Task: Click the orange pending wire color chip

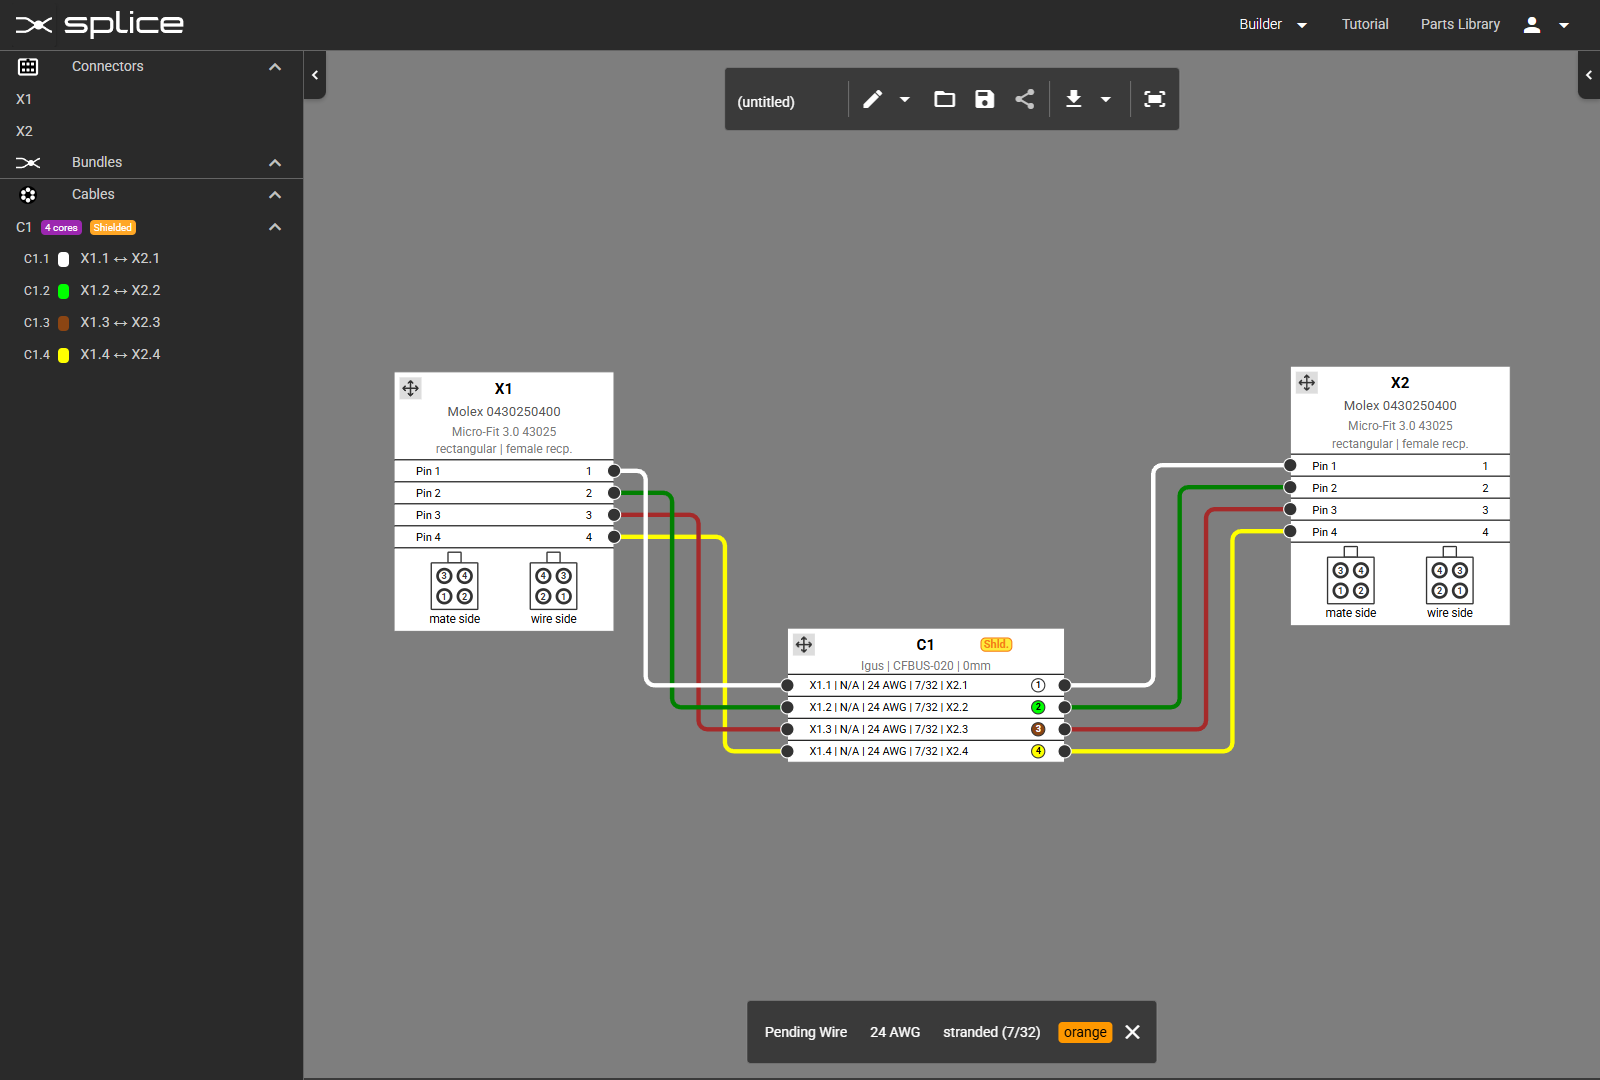Action: coord(1085,1032)
